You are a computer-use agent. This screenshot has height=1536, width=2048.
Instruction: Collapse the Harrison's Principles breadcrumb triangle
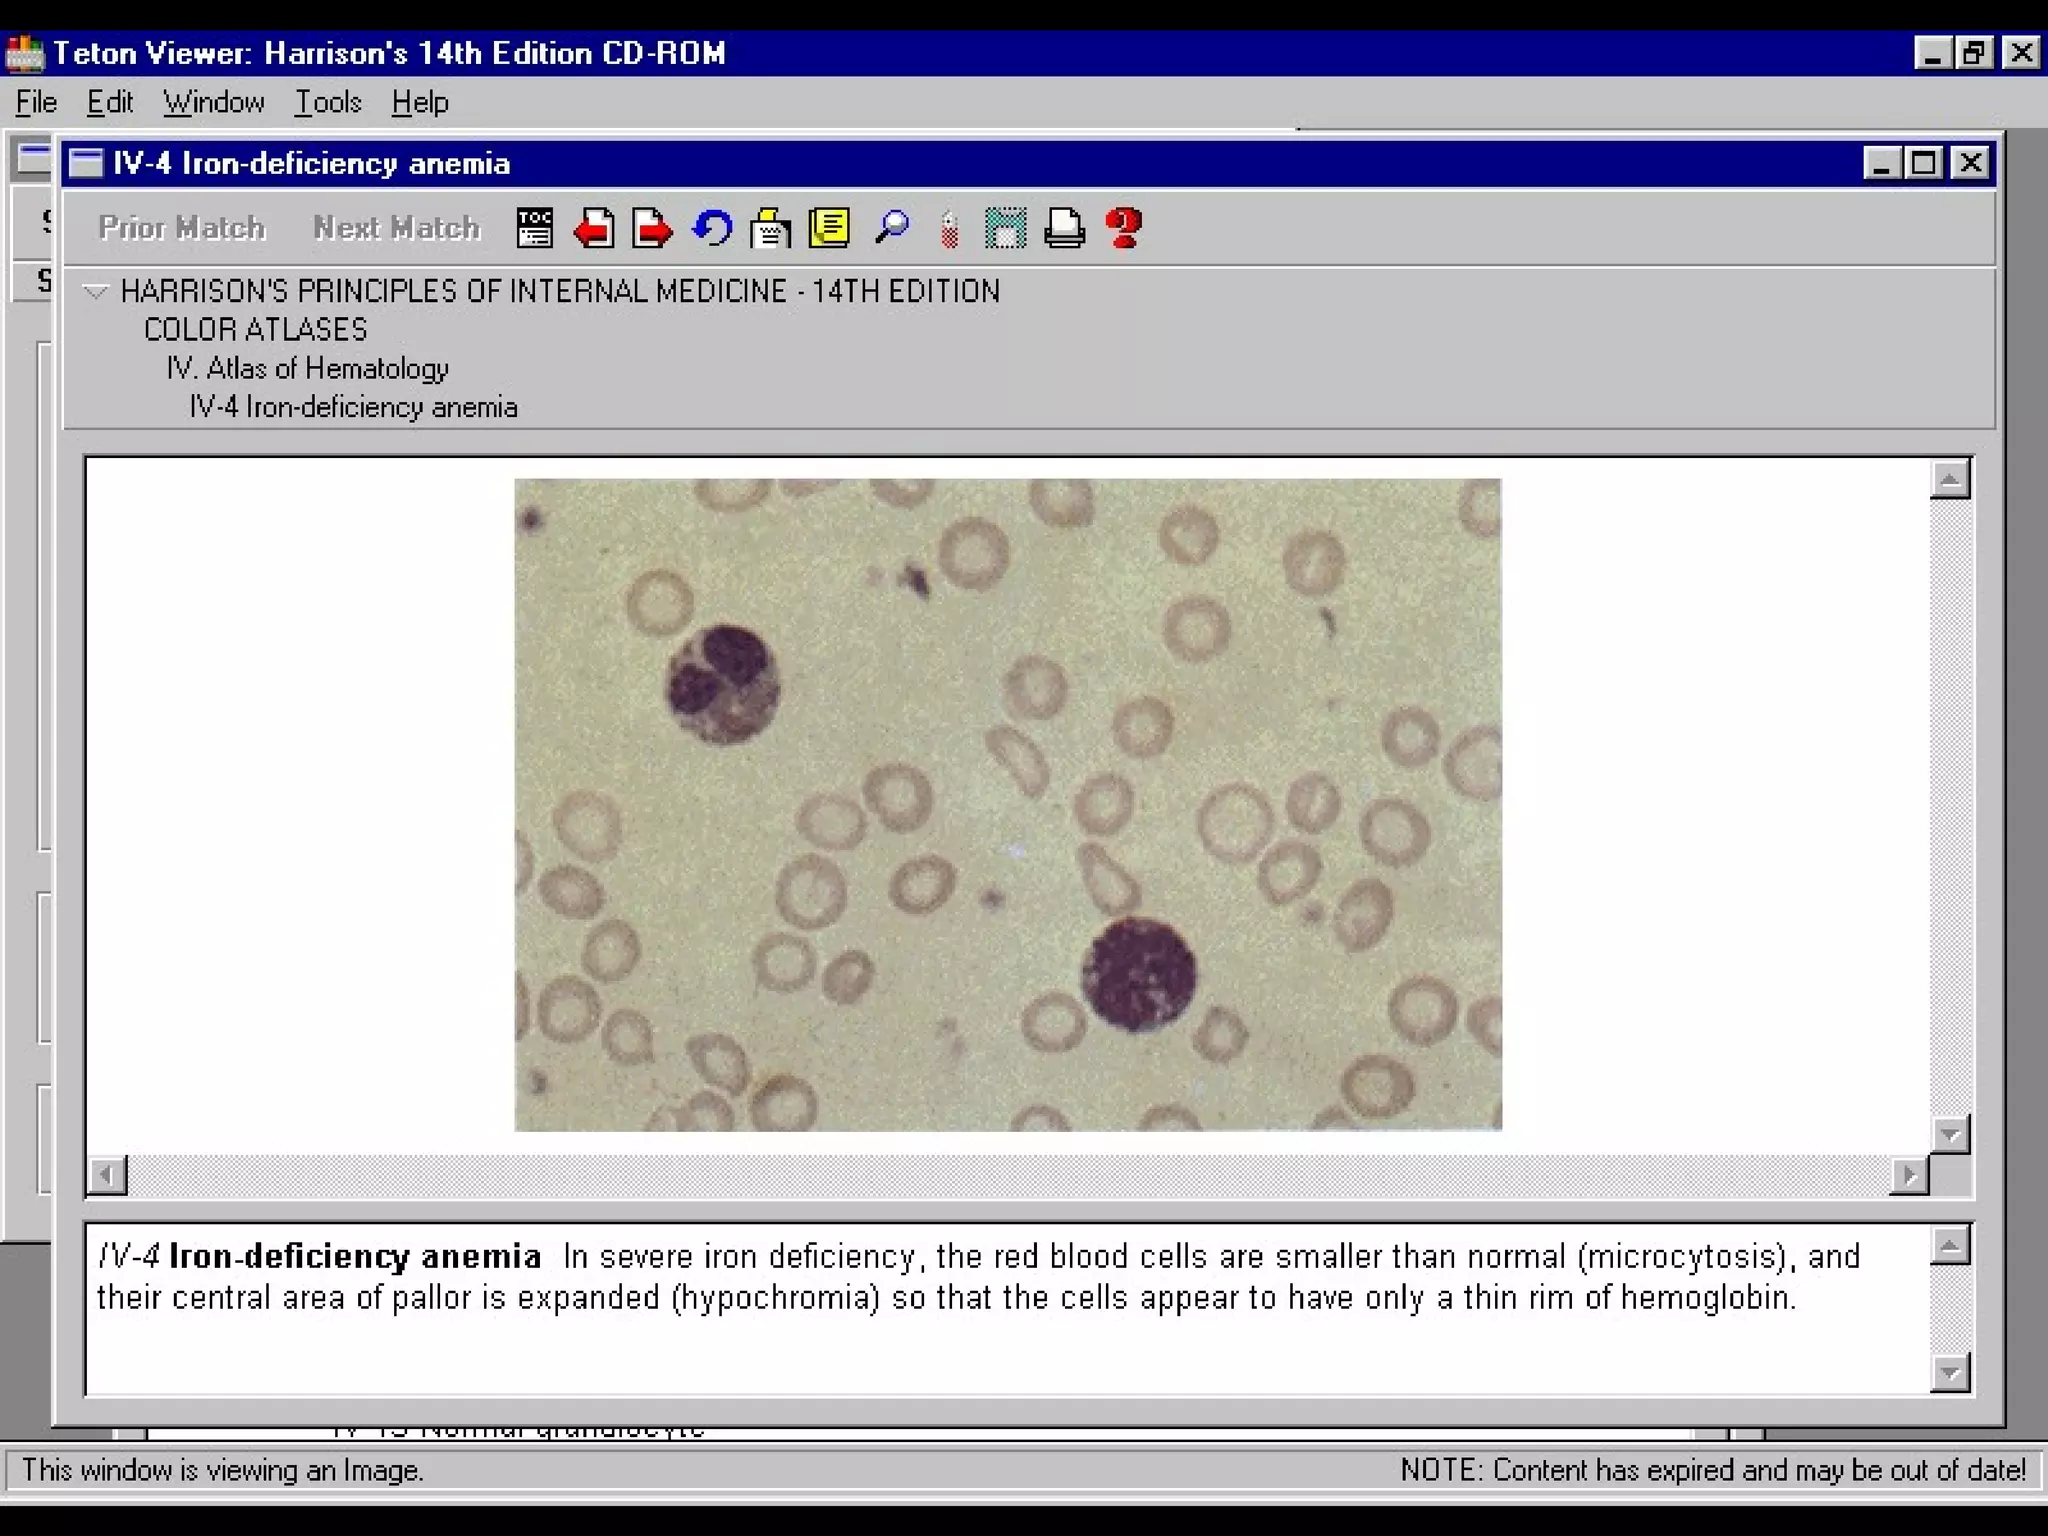(x=95, y=292)
